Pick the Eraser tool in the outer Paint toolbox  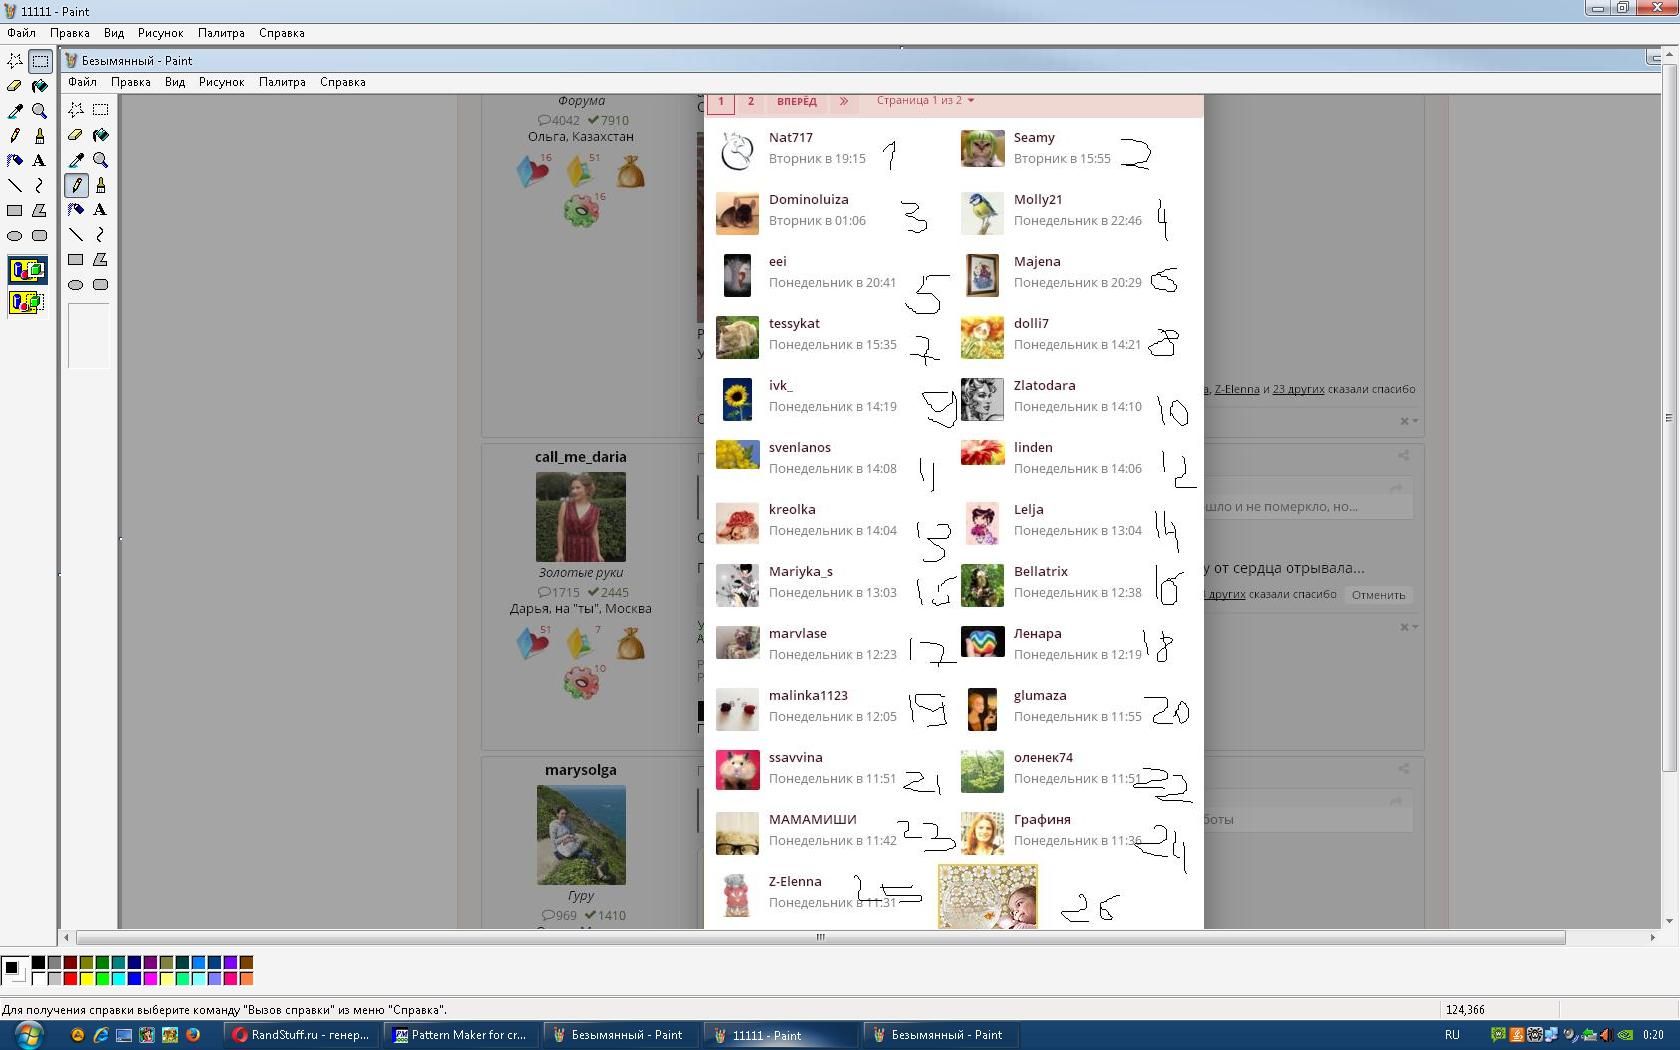click(x=15, y=86)
